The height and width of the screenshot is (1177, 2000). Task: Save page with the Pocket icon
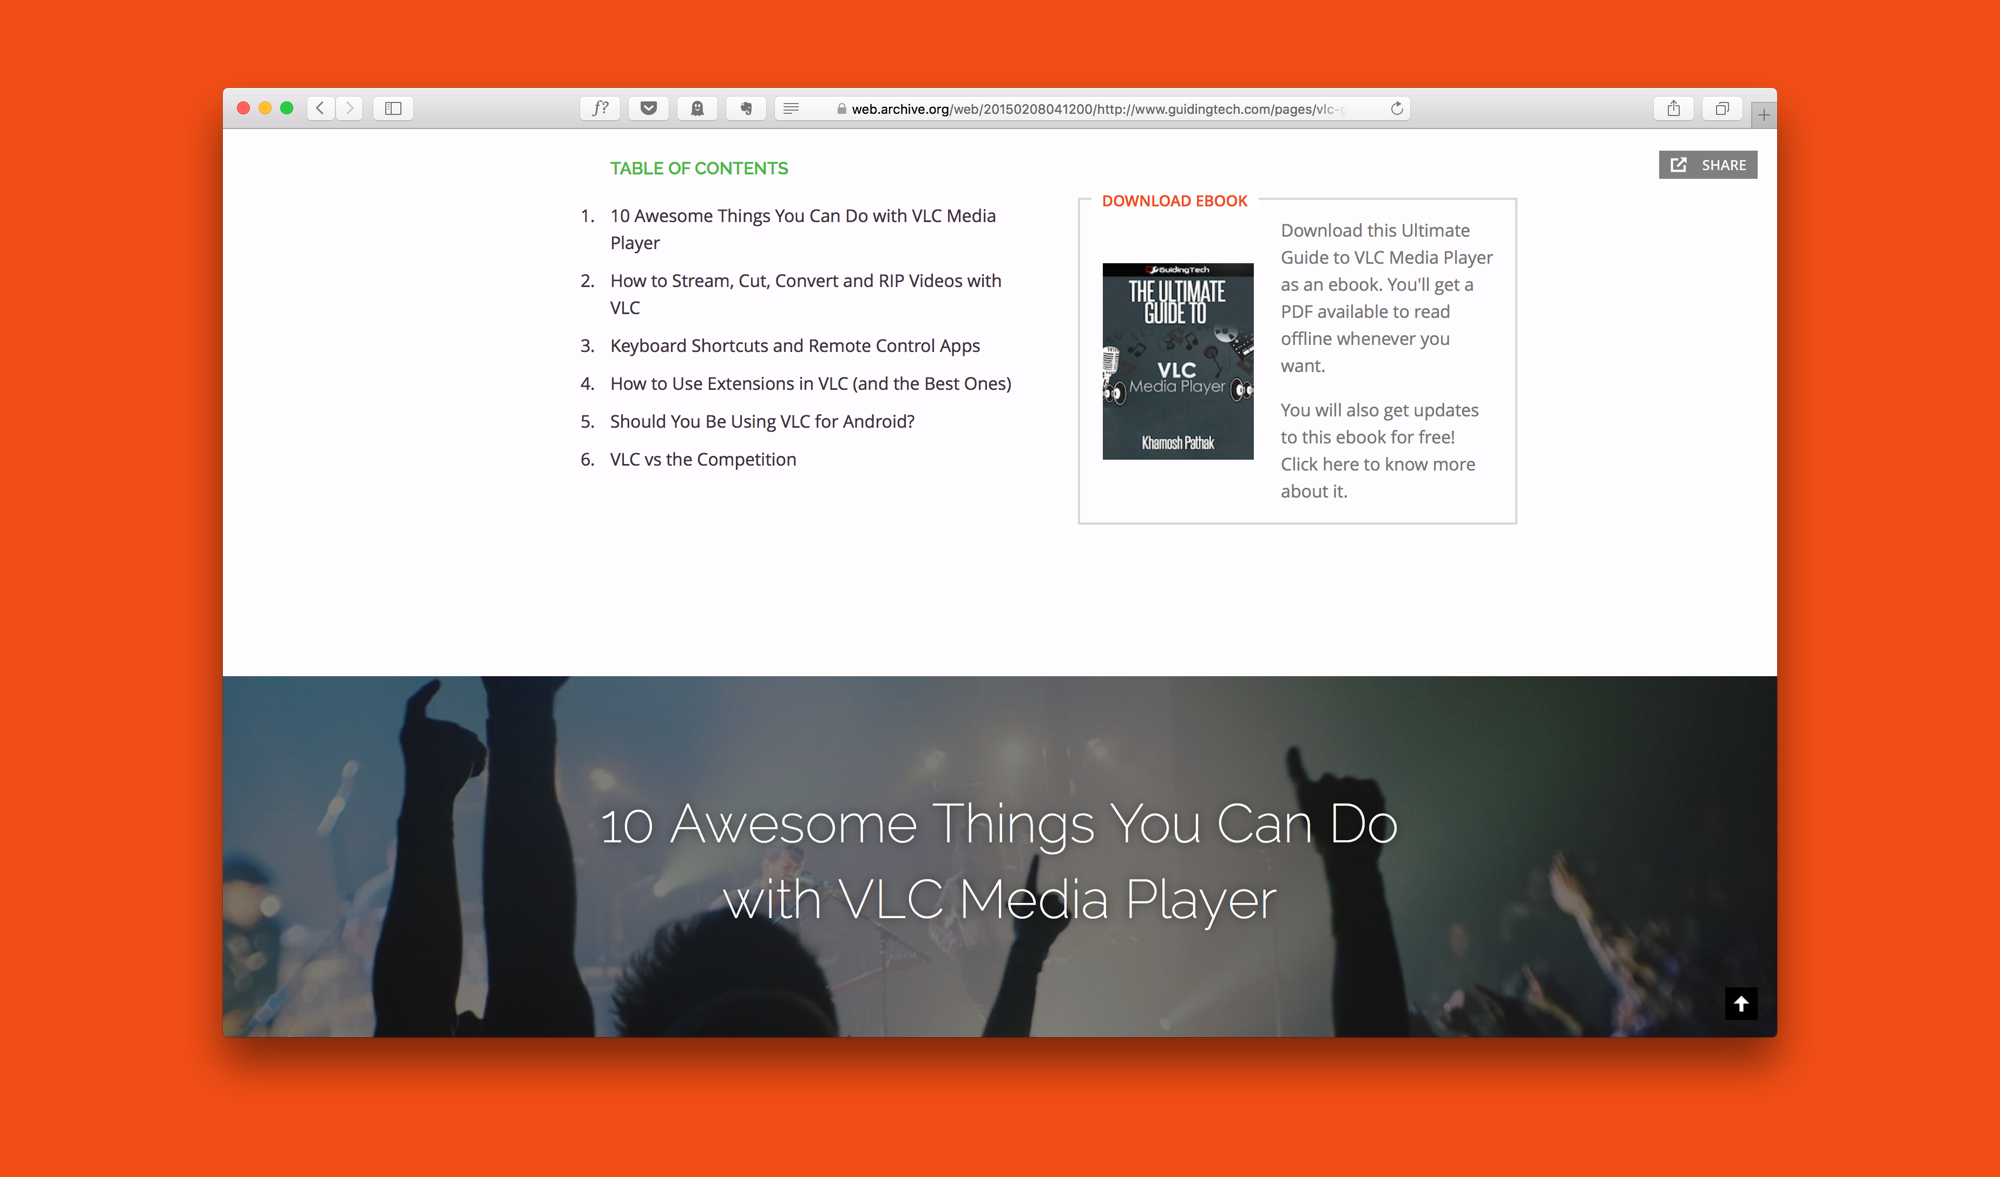(648, 108)
